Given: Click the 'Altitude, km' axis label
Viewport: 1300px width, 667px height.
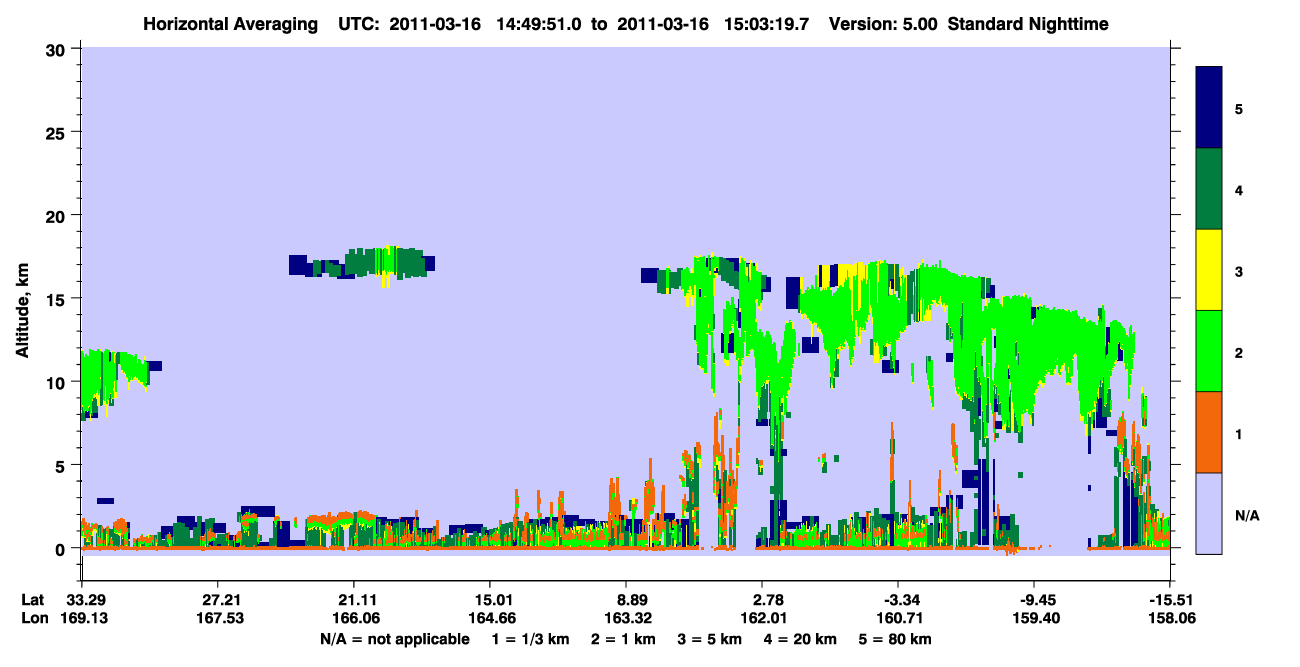Looking at the screenshot, I should (x=22, y=311).
